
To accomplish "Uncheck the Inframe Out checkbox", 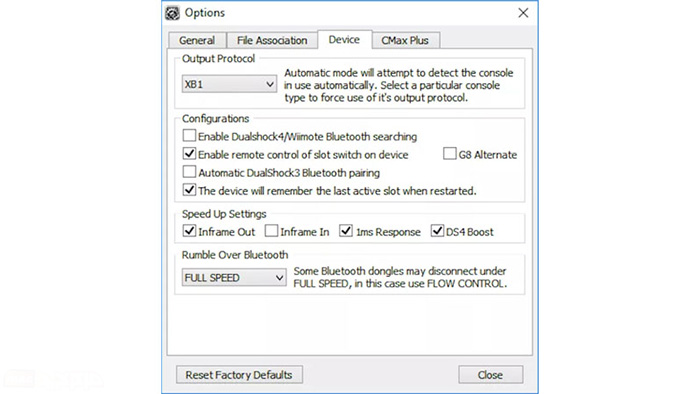I will [189, 231].
